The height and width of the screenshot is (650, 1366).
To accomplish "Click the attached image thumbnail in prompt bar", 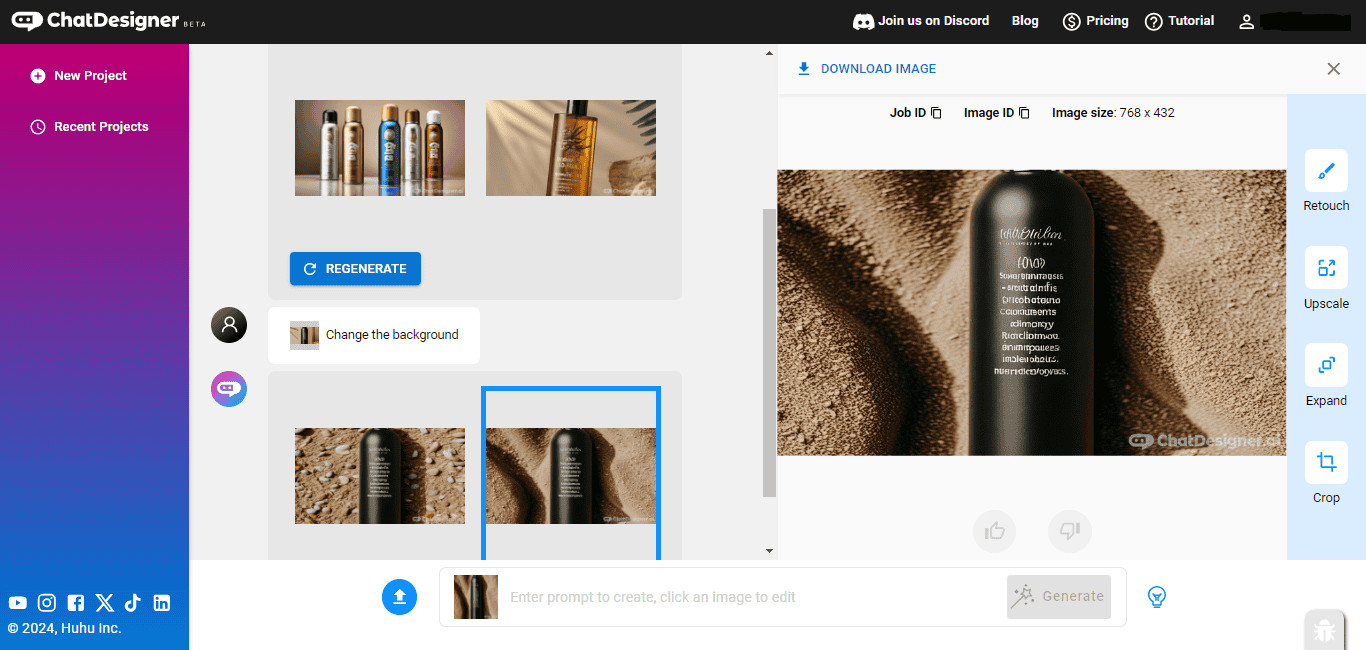I will 476,597.
